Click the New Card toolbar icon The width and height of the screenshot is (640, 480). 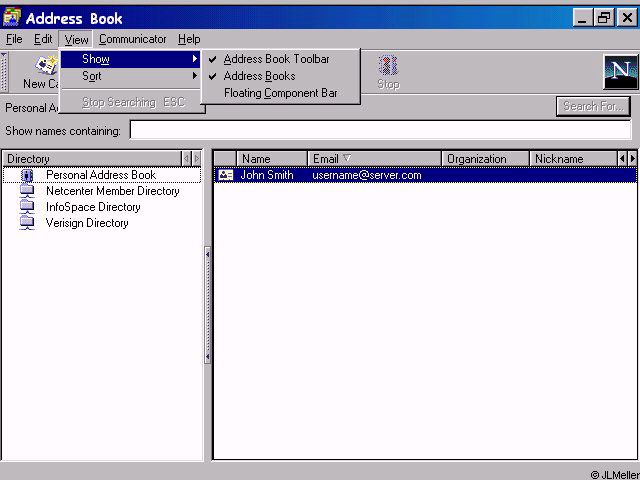click(x=46, y=65)
